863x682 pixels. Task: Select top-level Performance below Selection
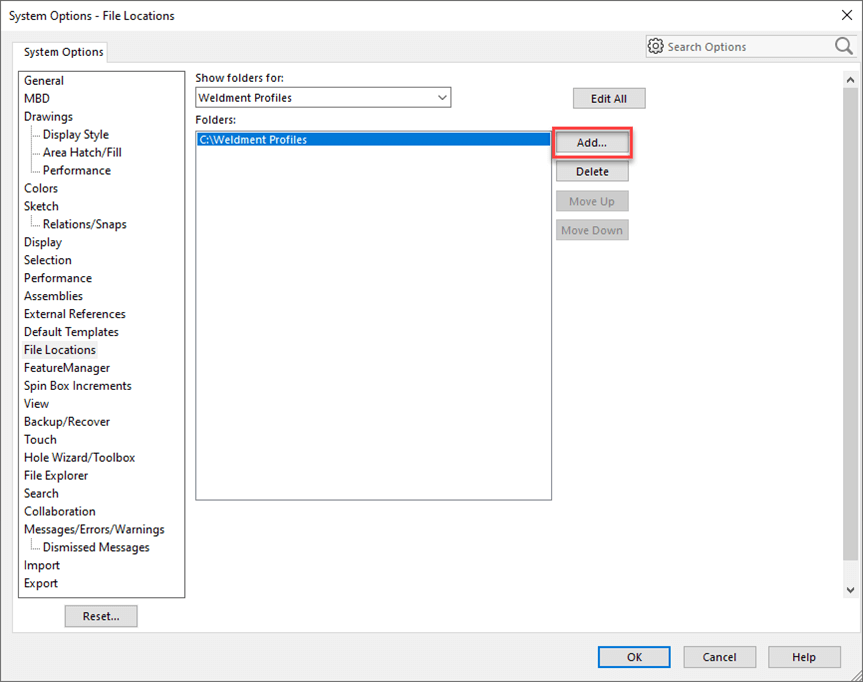(58, 278)
